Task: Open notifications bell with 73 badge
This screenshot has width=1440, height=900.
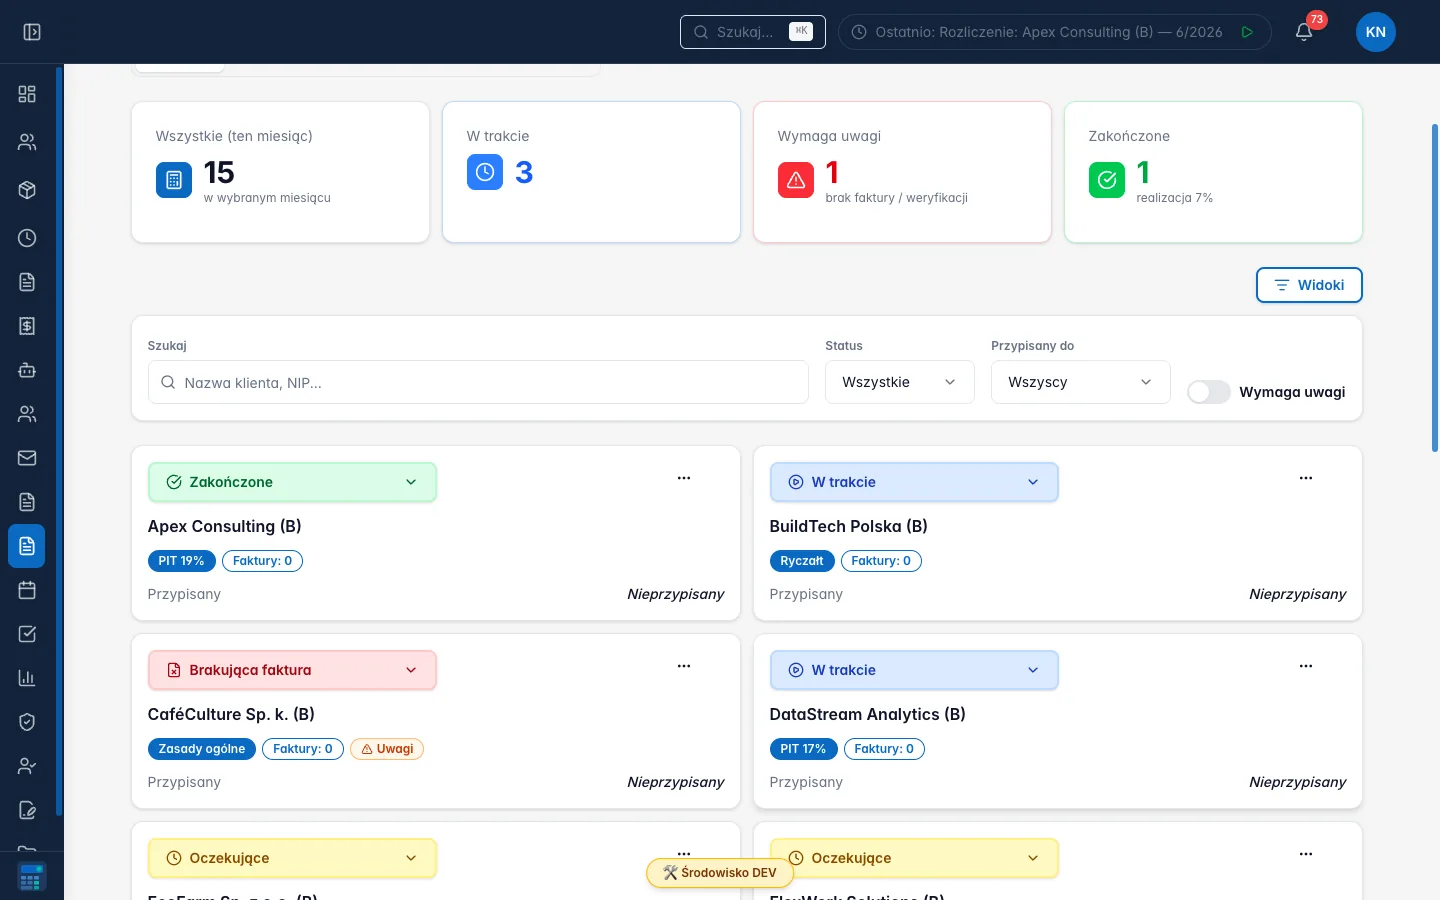Action: tap(1304, 32)
